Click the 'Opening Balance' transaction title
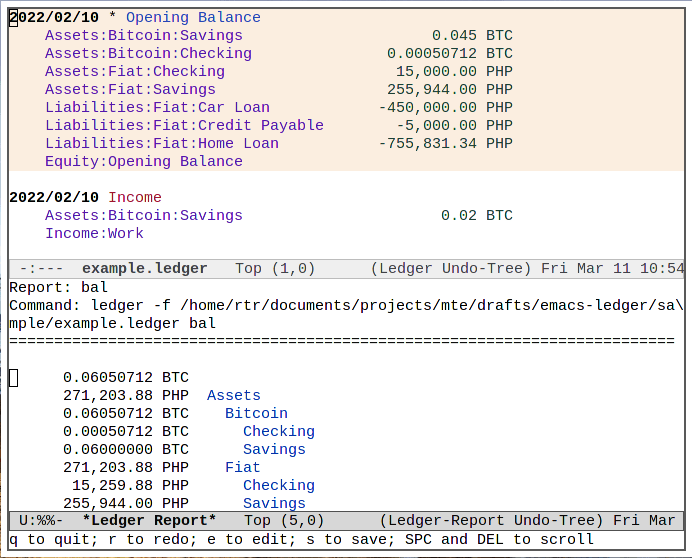This screenshot has width=692, height=558. point(193,17)
